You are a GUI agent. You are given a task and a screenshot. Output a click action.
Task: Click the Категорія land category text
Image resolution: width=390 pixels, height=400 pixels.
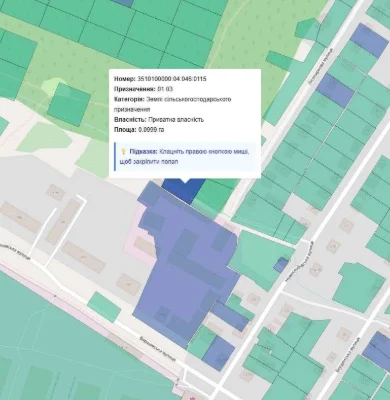tap(173, 104)
